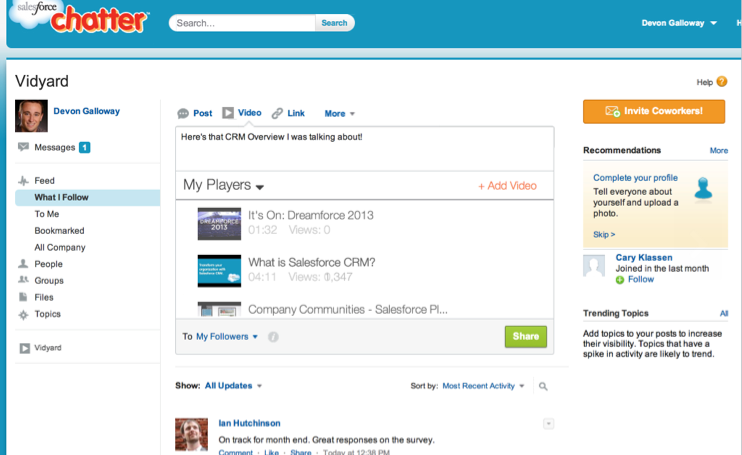Click the blue profile figure icon
This screenshot has width=742, height=455.
click(703, 189)
